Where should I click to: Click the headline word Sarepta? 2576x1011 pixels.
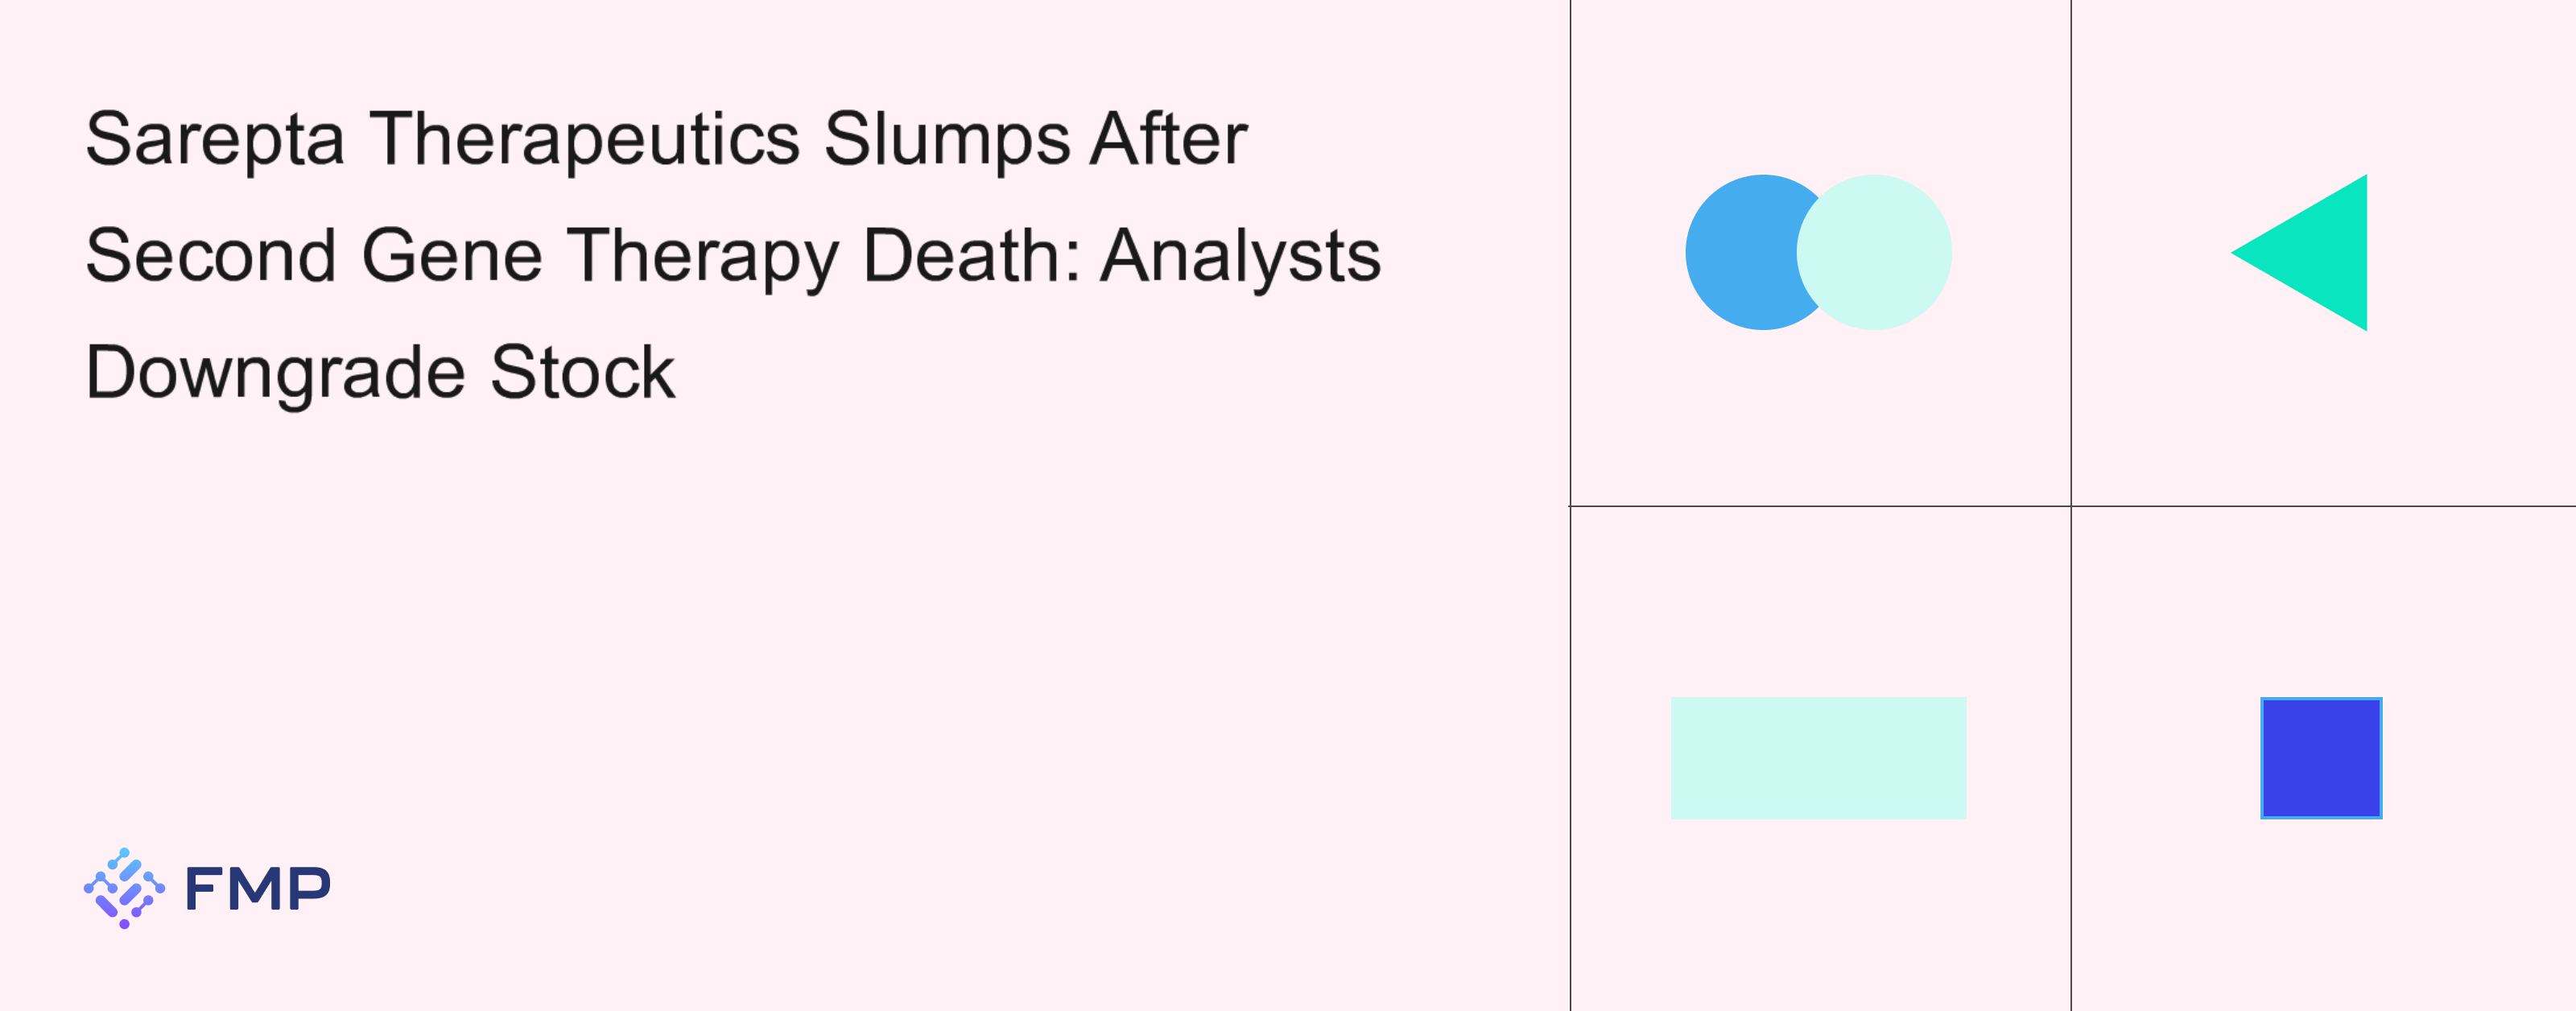click(215, 139)
